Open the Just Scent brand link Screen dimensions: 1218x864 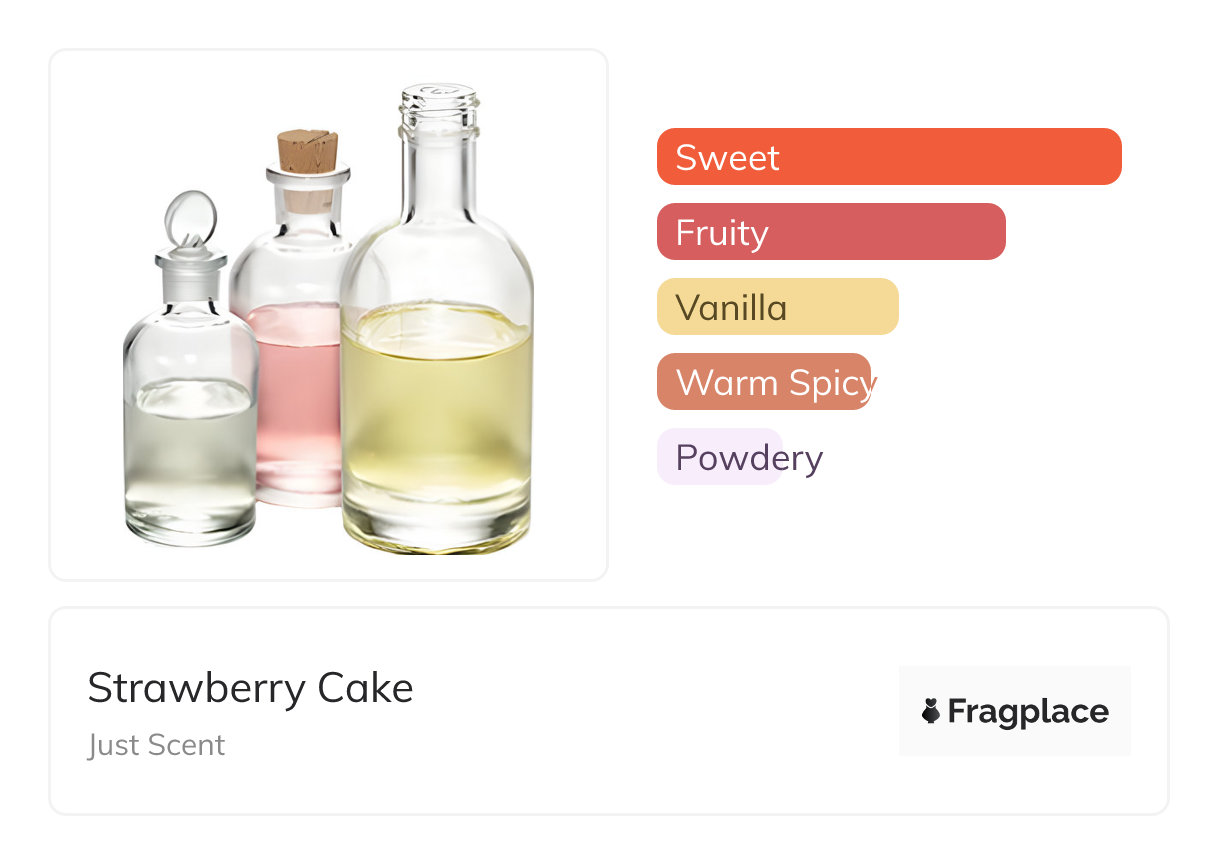coord(156,745)
